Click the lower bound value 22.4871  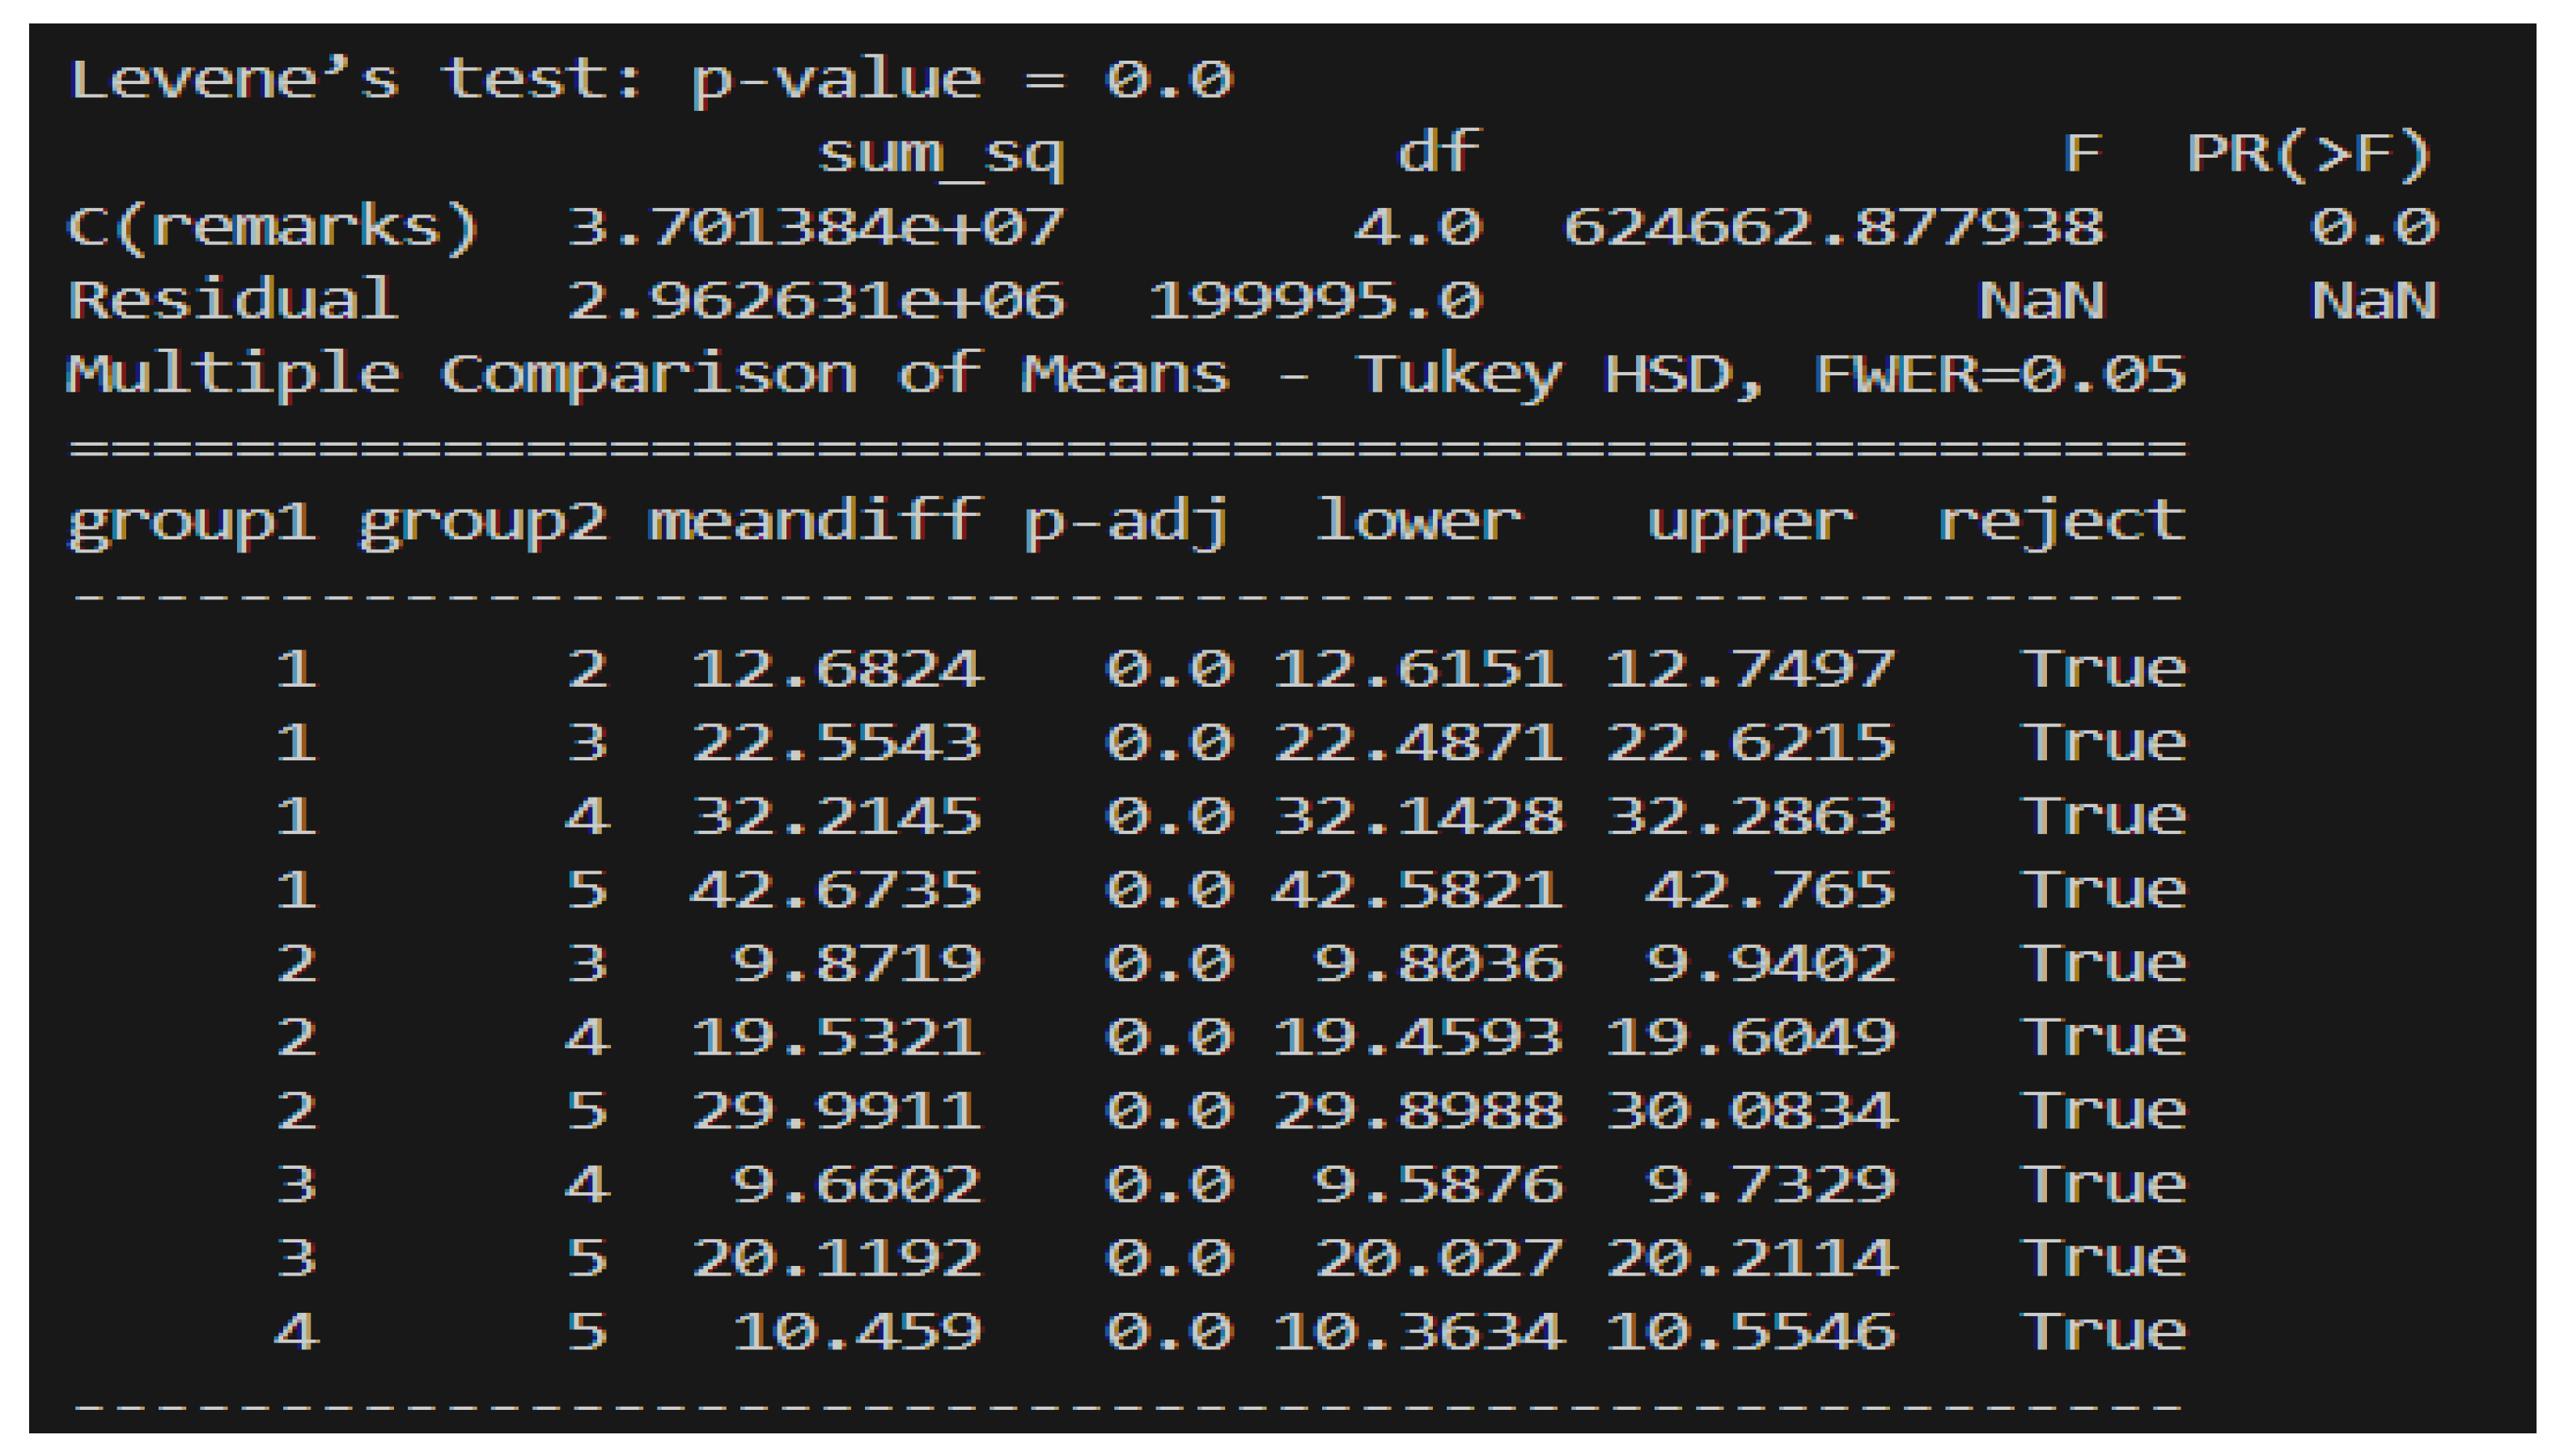pyautogui.click(x=1417, y=742)
